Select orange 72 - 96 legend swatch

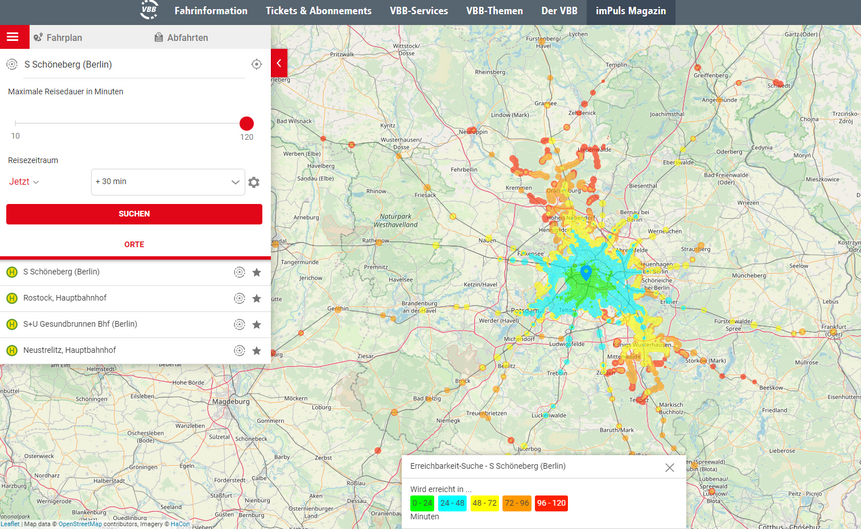[517, 503]
